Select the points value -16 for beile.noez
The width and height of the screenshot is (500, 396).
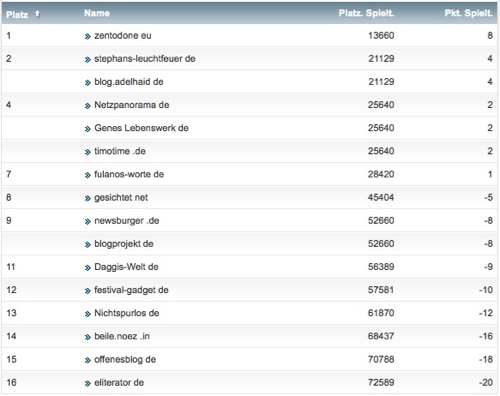pos(486,336)
